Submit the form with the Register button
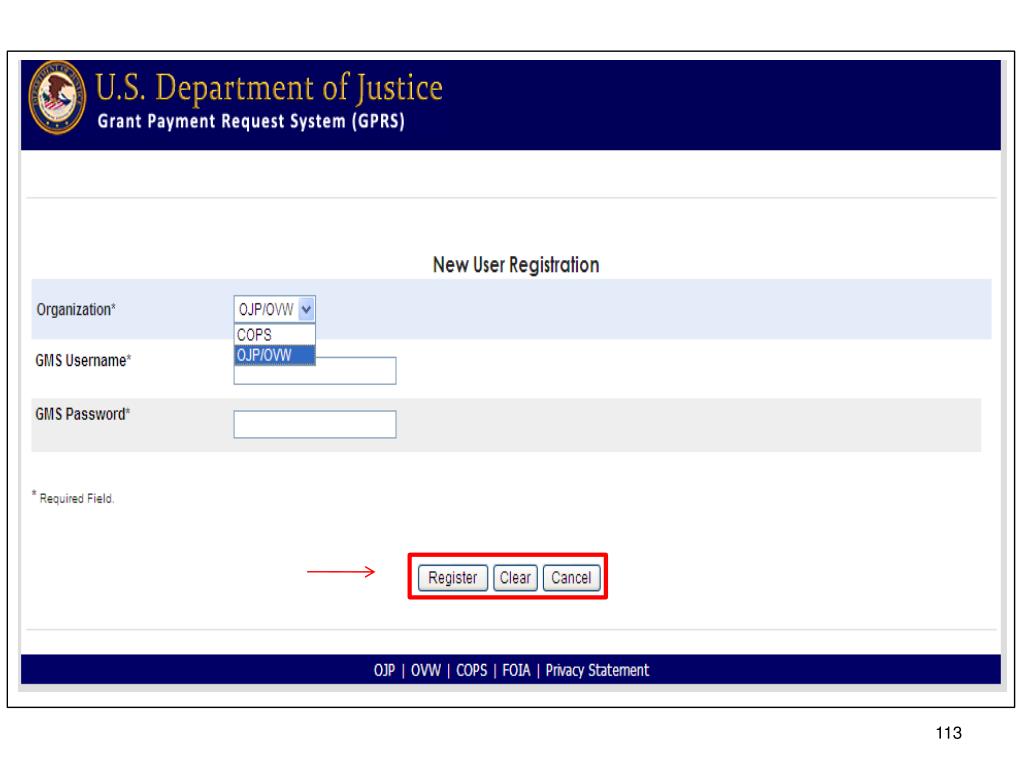 (453, 578)
